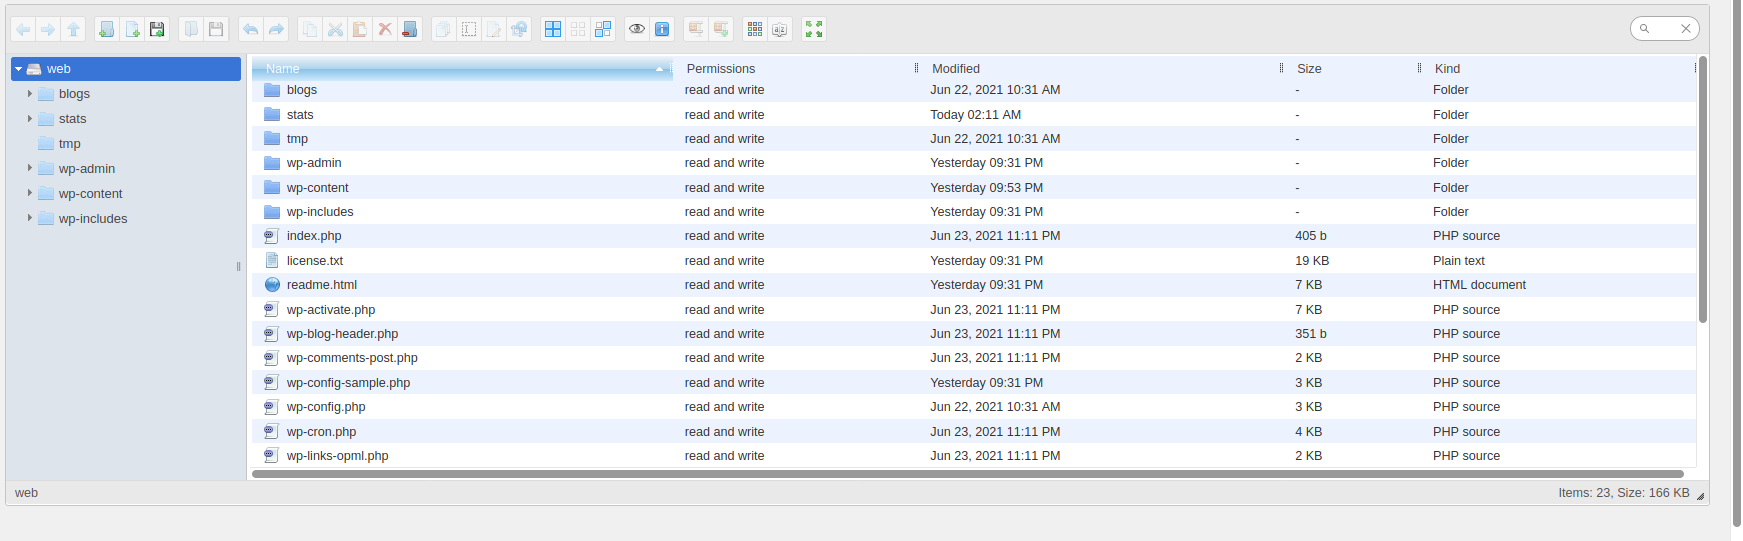Image resolution: width=1743 pixels, height=541 pixels.
Task: Click the horizontal scrollbar below the file list
Action: 967,474
